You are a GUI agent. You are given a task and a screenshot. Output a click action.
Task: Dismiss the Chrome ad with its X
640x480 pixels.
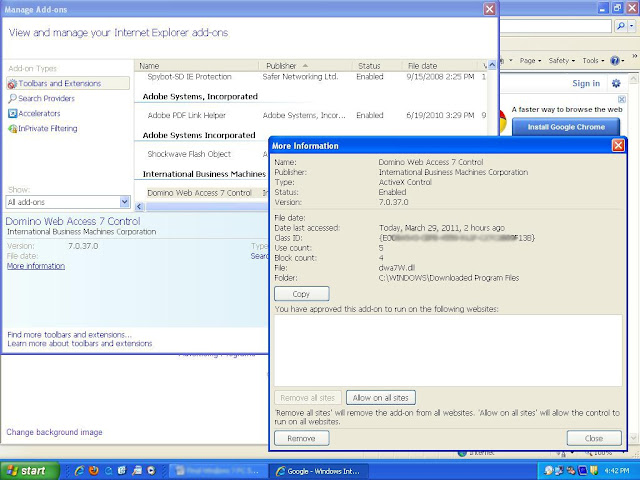[x=622, y=99]
